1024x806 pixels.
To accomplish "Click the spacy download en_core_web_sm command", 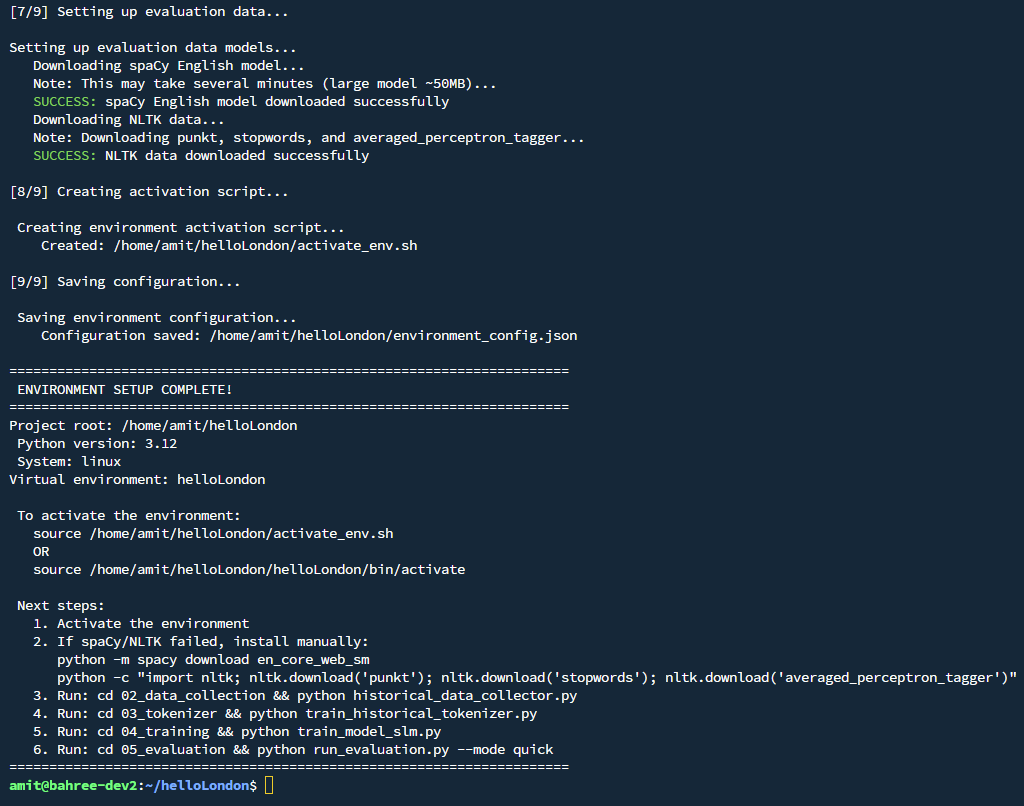I will pos(213,660).
